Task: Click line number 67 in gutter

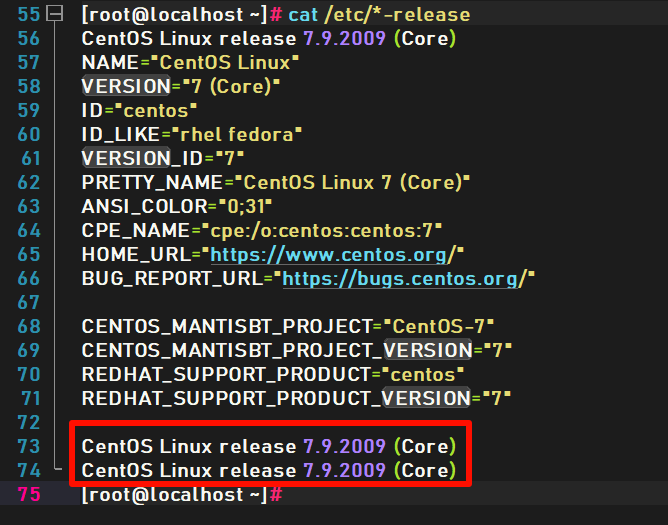Action: pos(29,303)
